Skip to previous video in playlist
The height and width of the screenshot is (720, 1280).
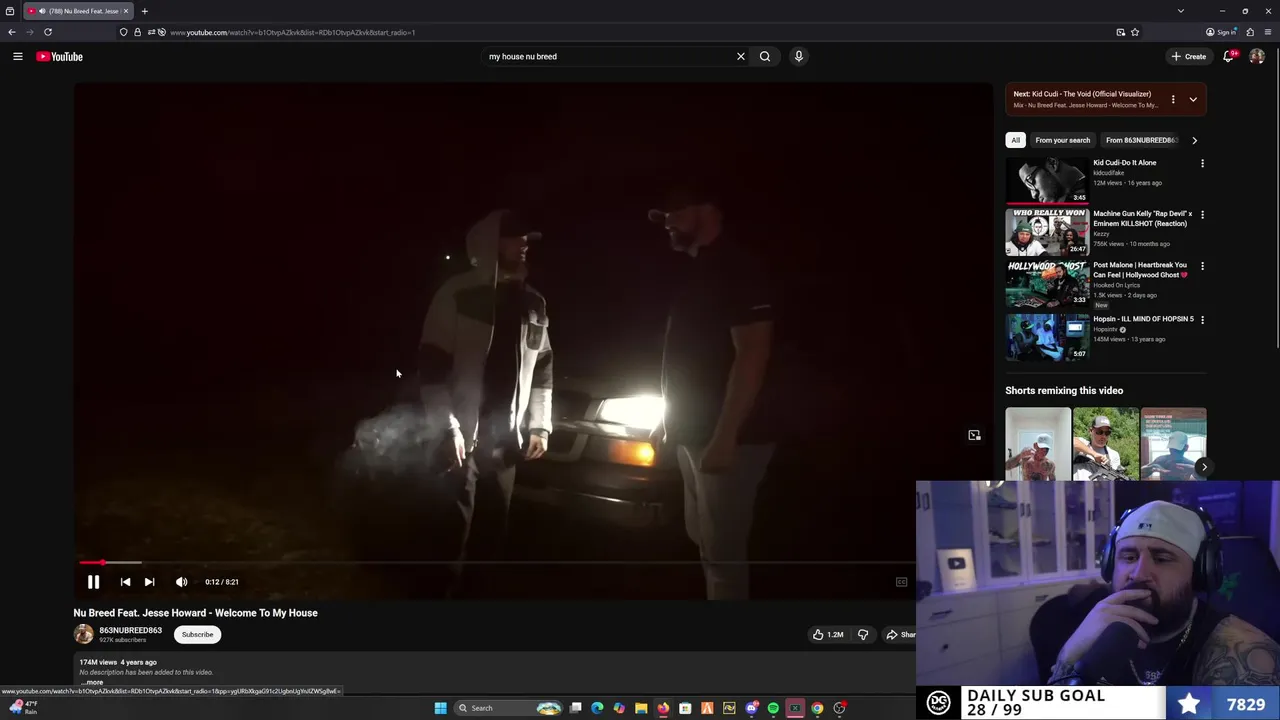pyautogui.click(x=125, y=582)
